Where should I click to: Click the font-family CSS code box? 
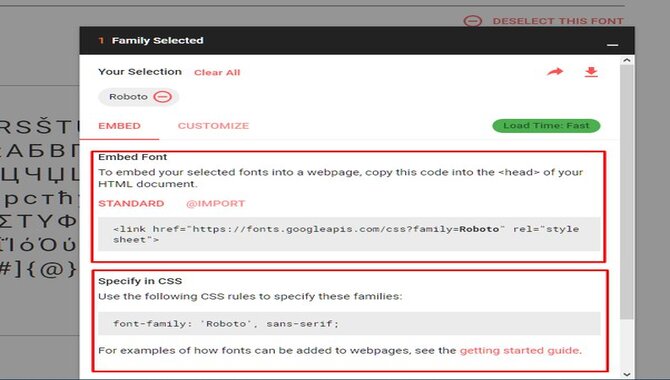point(349,324)
